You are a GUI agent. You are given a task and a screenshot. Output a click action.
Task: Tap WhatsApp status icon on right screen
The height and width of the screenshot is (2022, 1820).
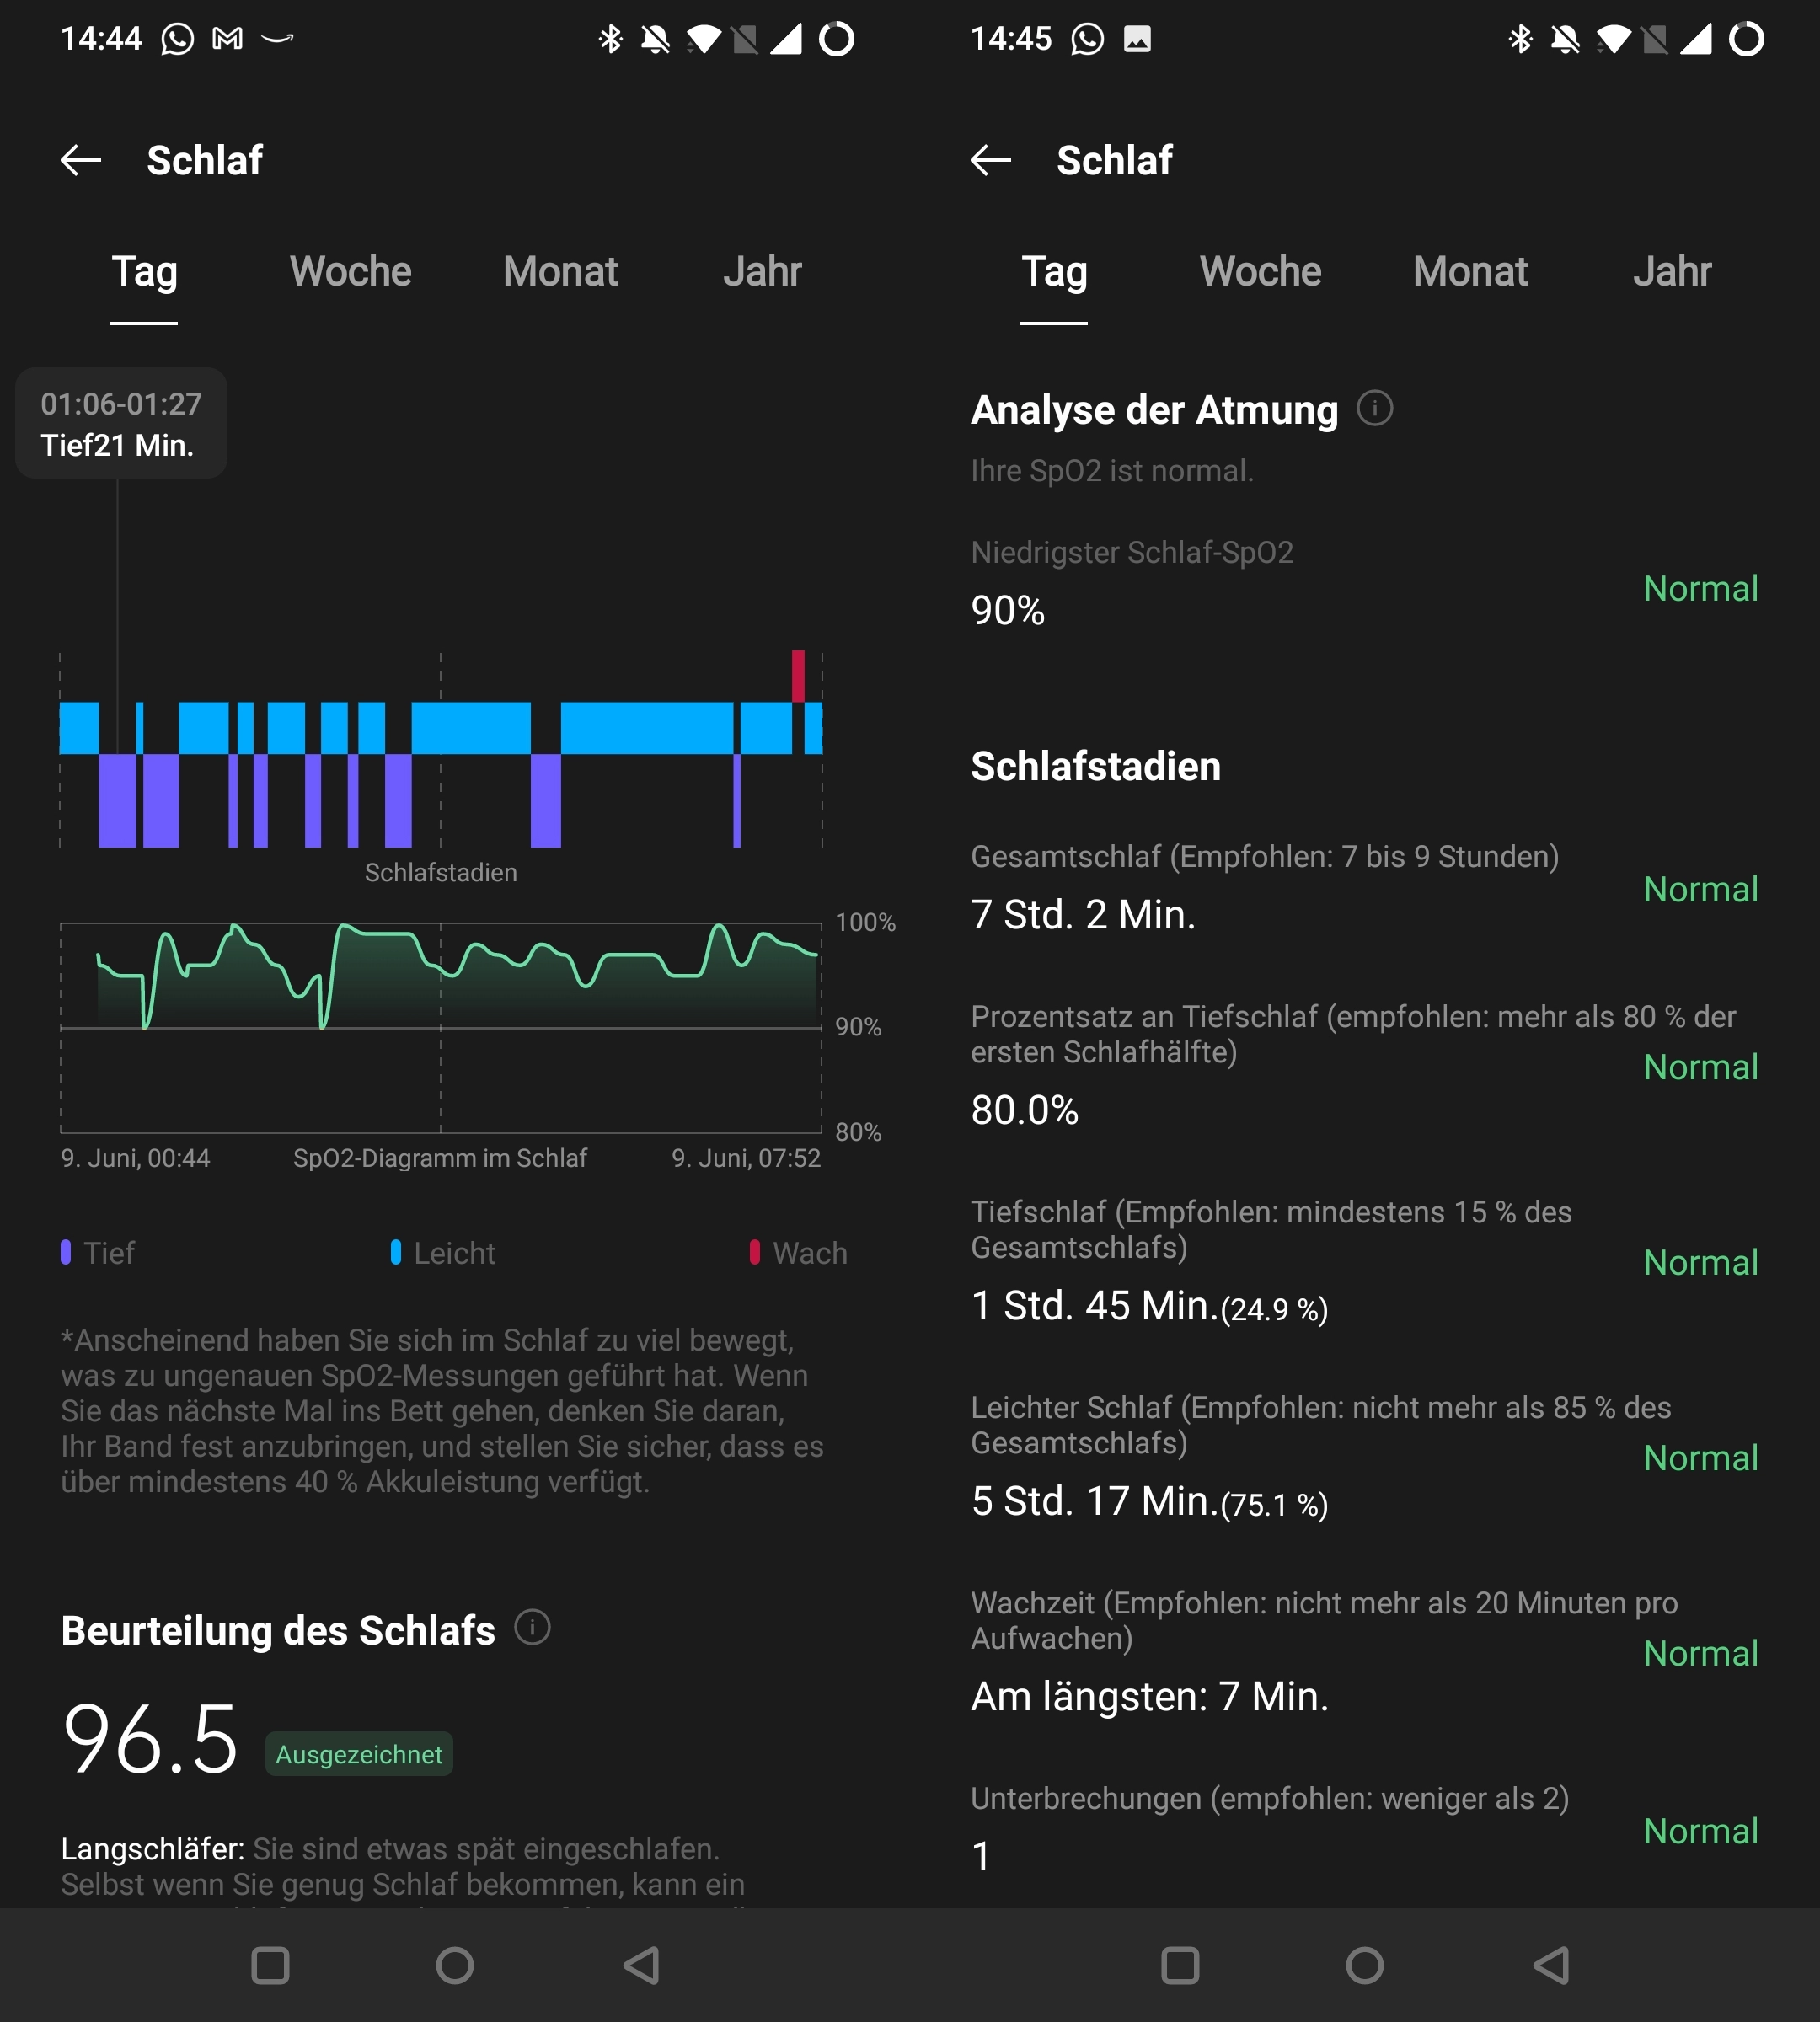[1088, 39]
